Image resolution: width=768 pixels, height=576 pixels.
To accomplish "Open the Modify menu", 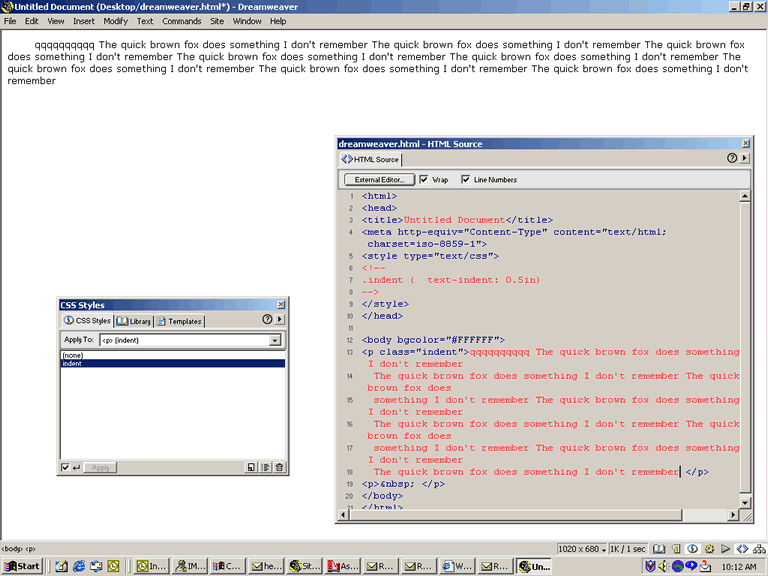I will [x=115, y=21].
